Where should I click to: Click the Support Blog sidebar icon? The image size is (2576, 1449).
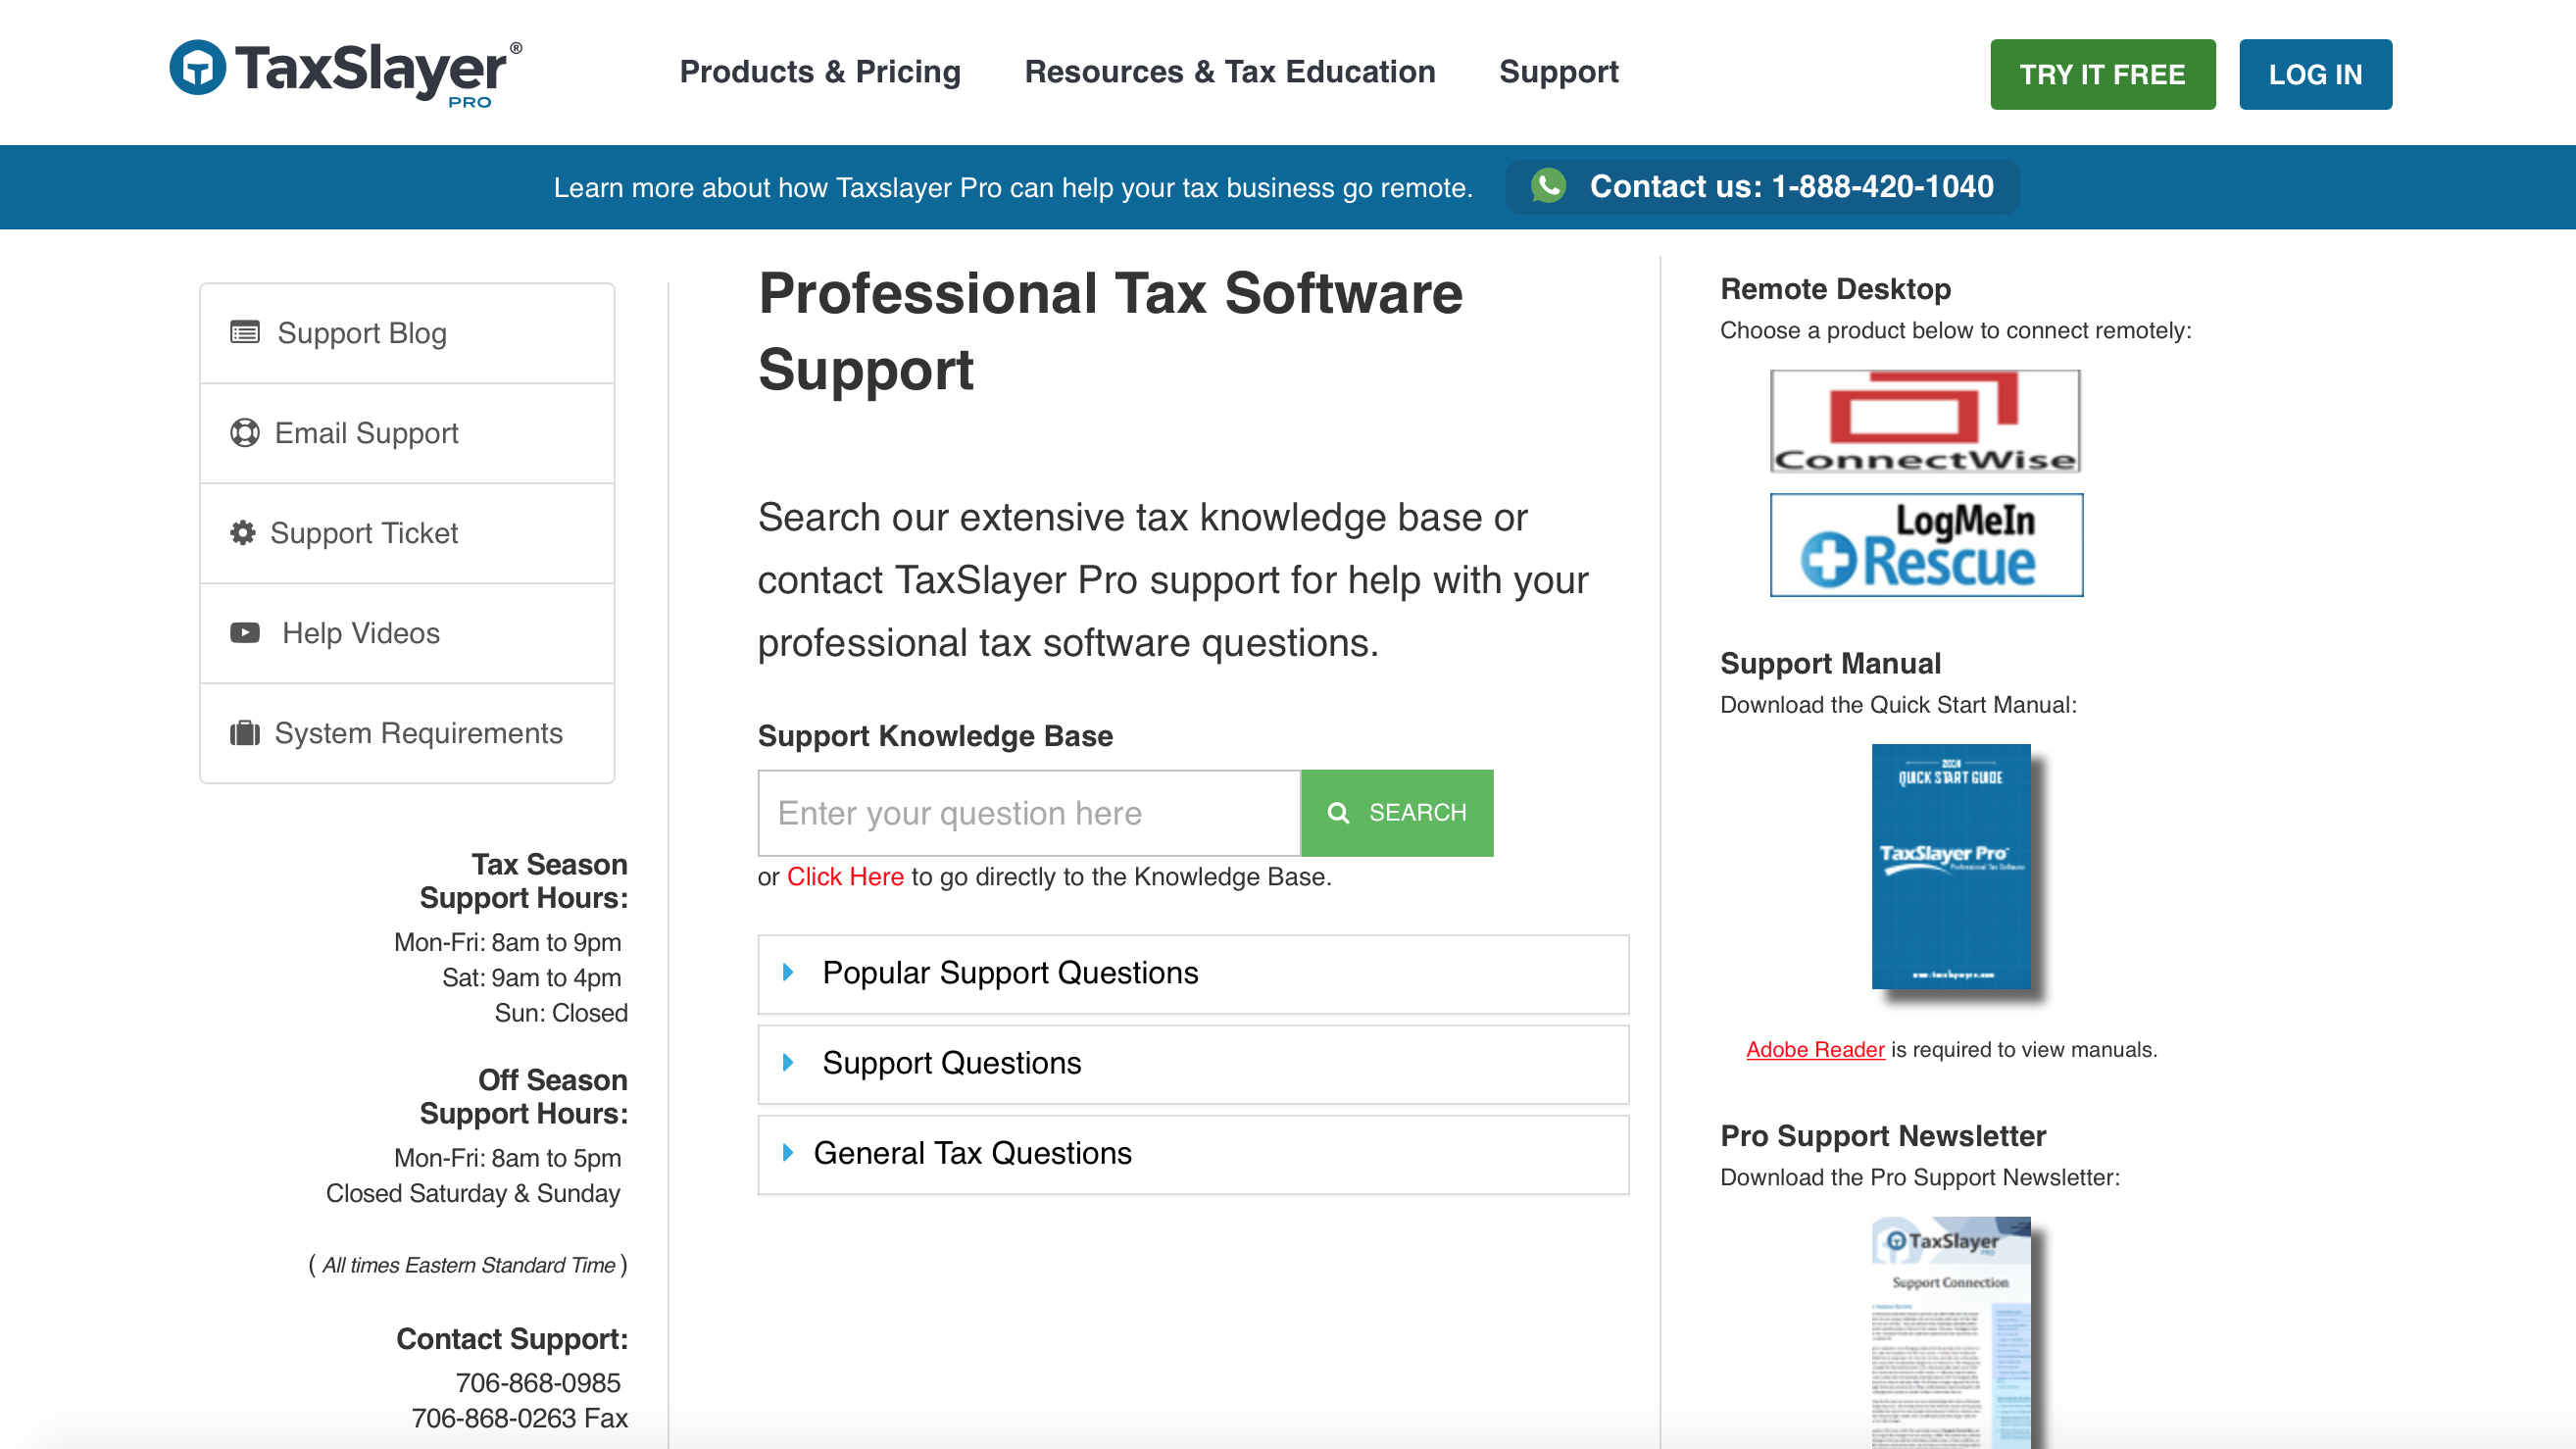[x=244, y=332]
